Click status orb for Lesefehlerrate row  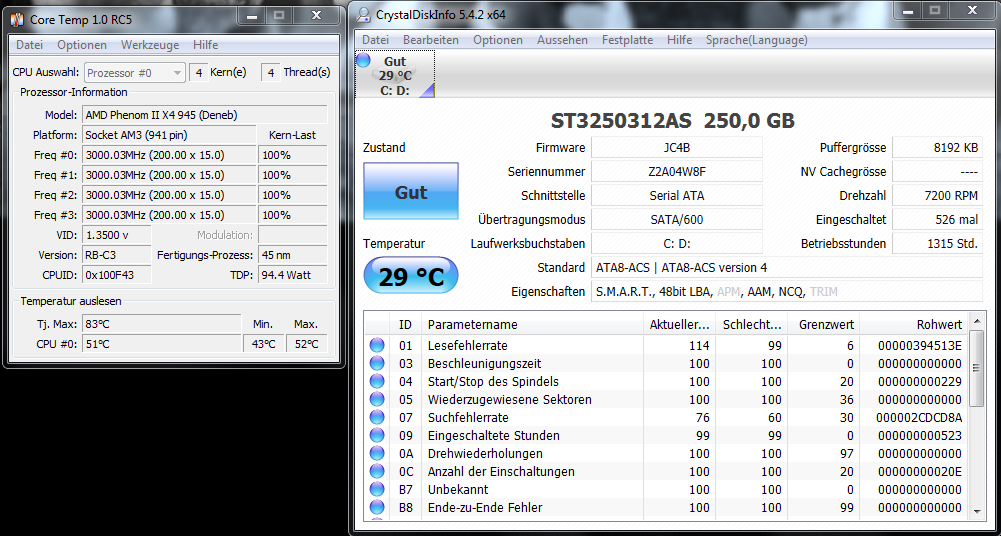coord(377,345)
